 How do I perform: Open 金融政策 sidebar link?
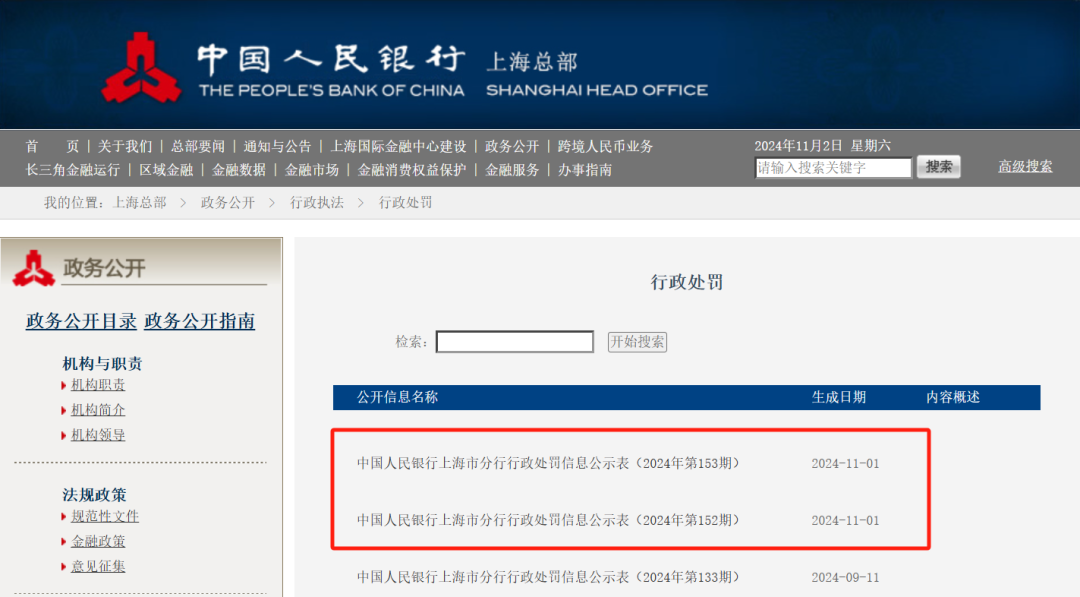pos(98,541)
